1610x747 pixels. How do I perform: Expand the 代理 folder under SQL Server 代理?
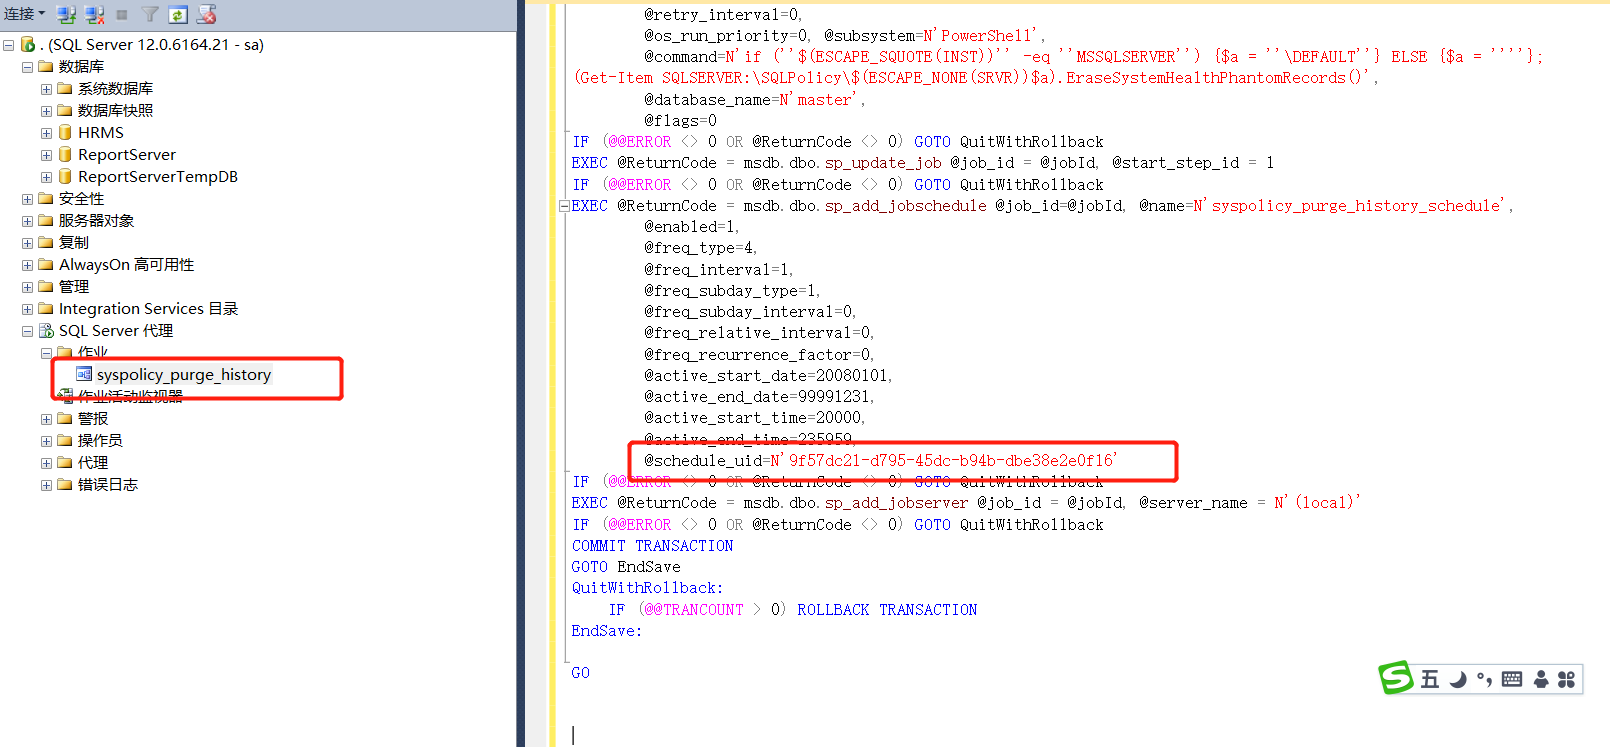coord(46,463)
